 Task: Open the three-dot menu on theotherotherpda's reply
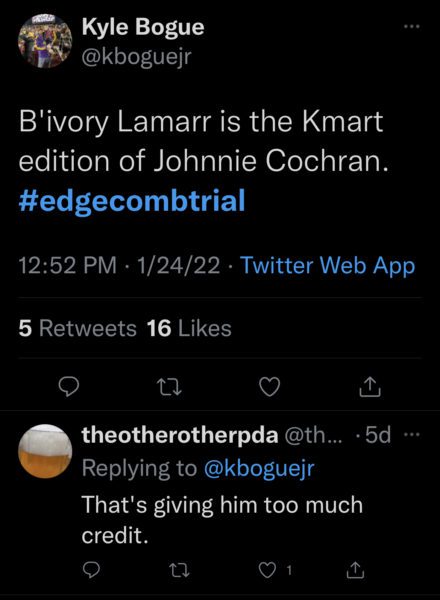point(412,434)
